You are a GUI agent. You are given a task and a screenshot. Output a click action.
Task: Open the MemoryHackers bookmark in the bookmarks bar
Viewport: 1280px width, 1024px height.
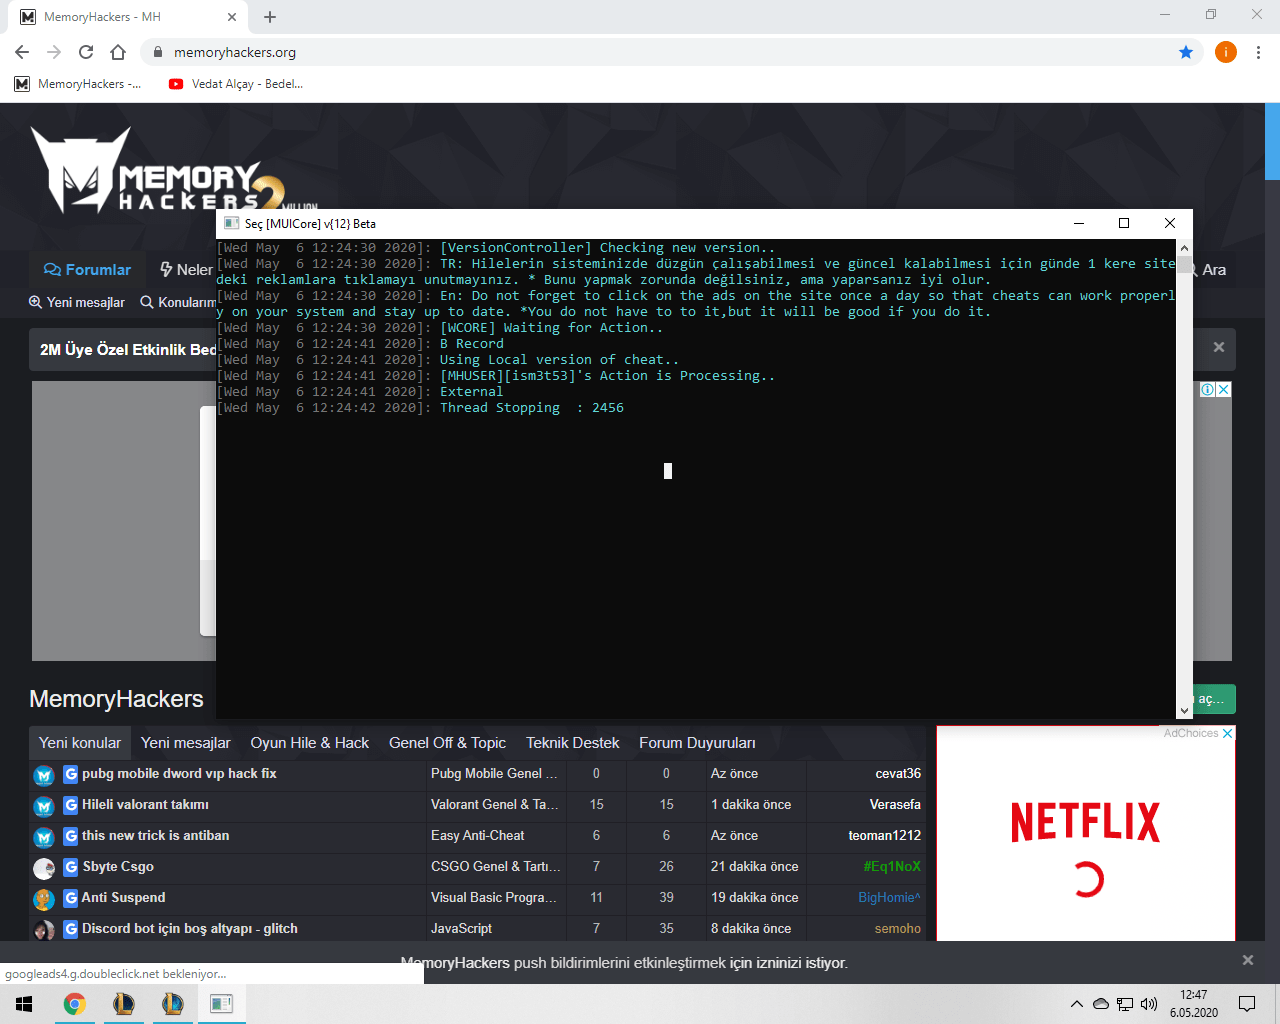78,84
